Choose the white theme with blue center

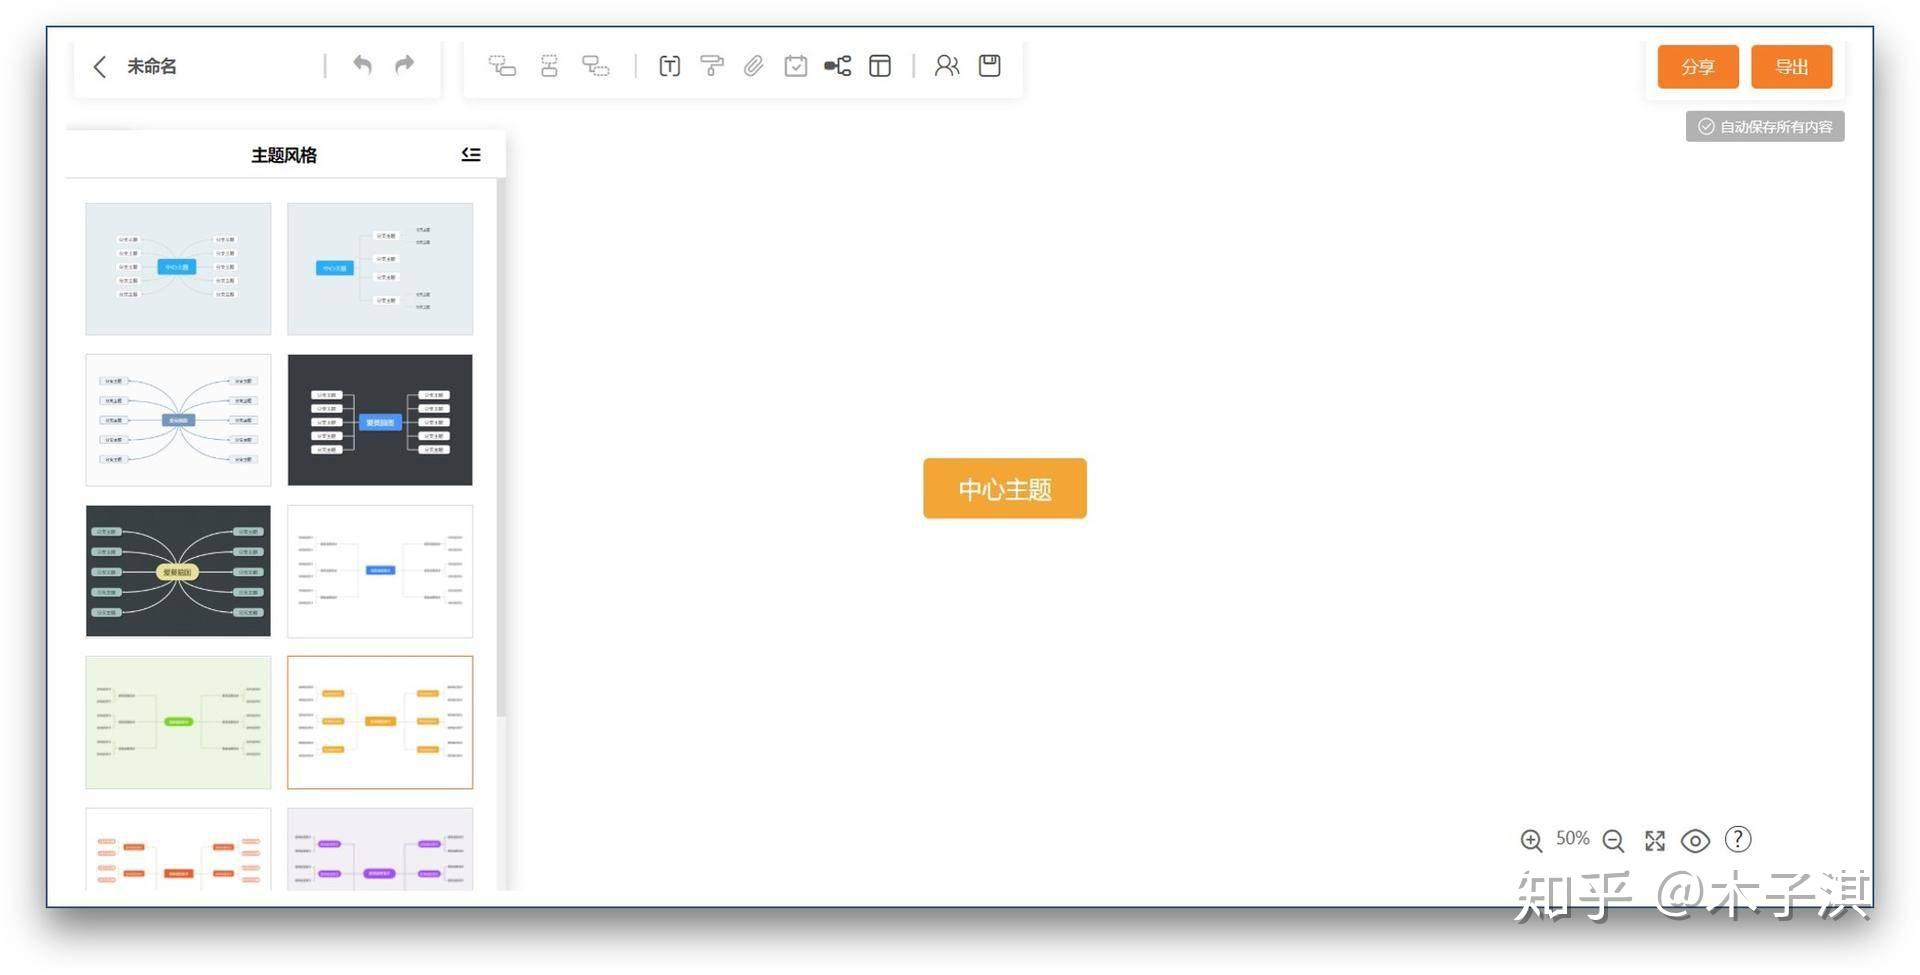pos(380,571)
